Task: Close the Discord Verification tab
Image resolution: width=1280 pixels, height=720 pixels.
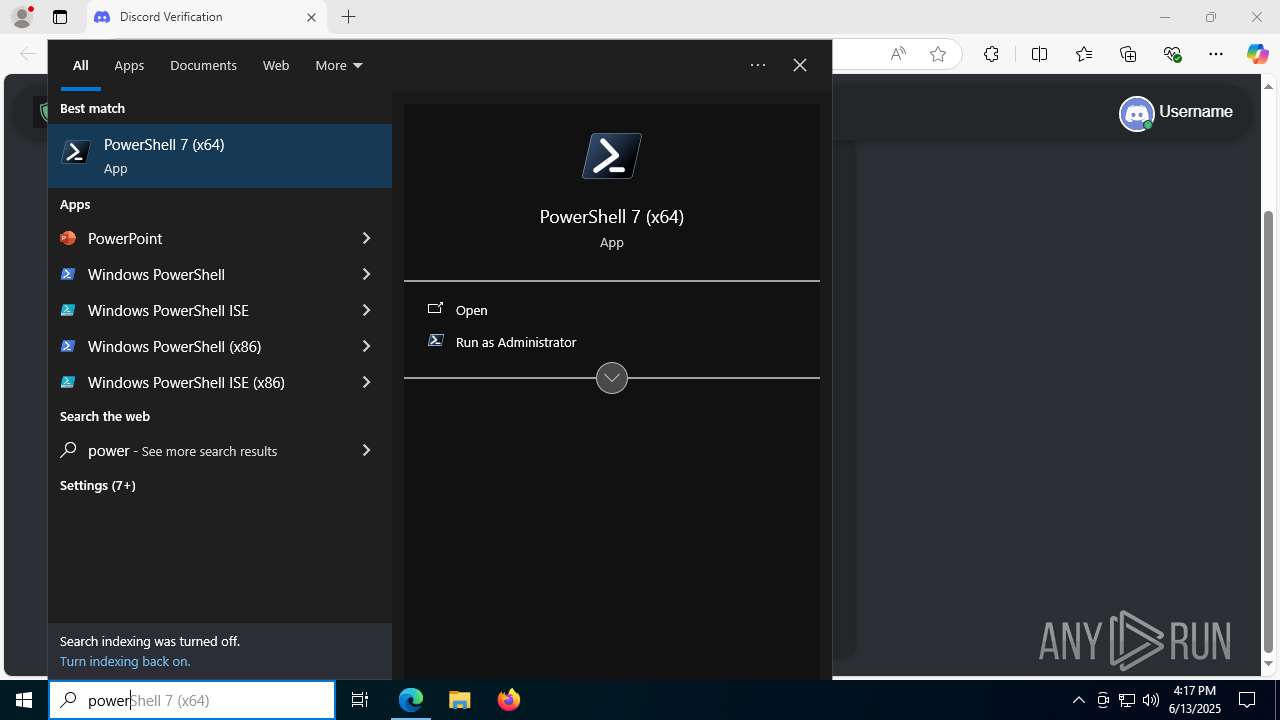Action: 311,17
